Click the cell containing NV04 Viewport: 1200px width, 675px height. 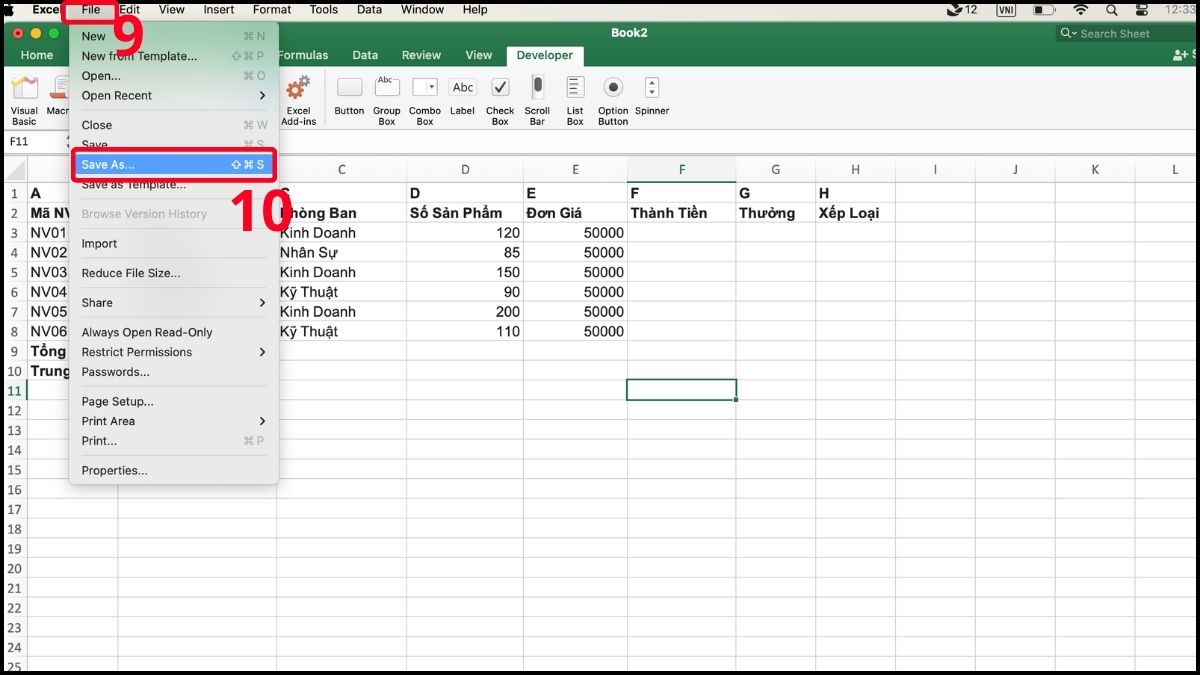[x=49, y=292]
